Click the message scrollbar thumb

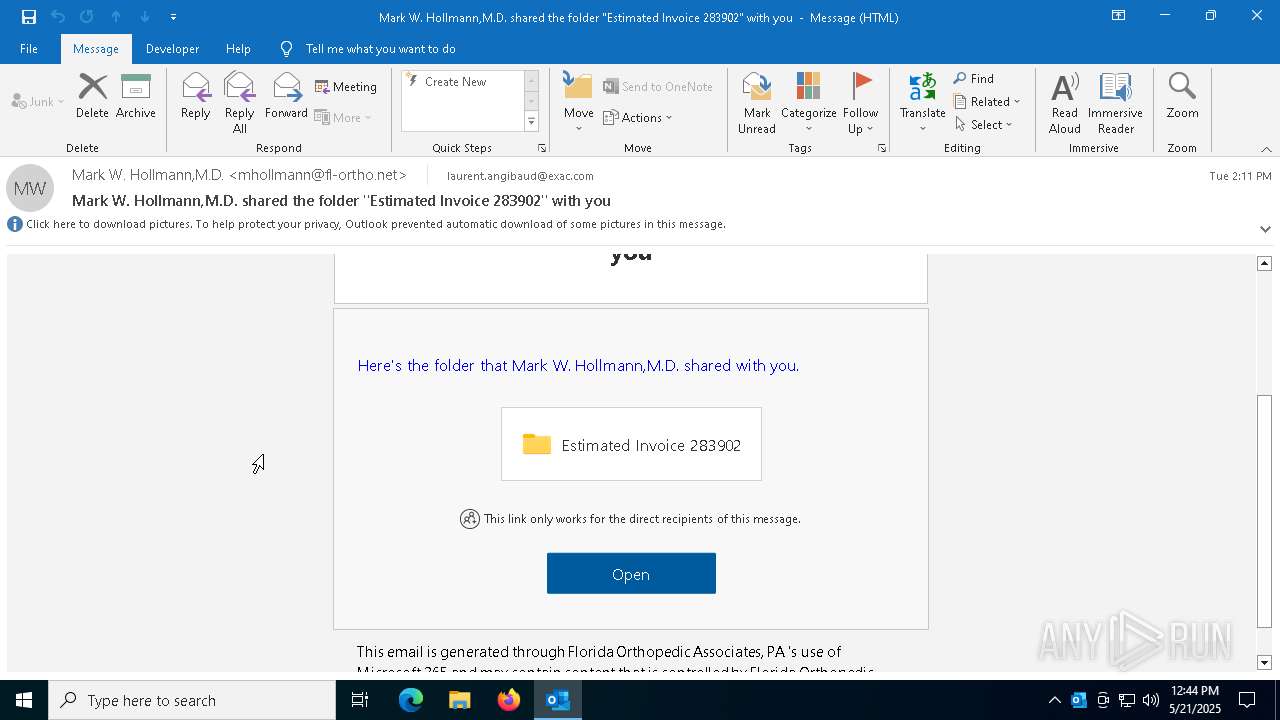coord(1264,512)
